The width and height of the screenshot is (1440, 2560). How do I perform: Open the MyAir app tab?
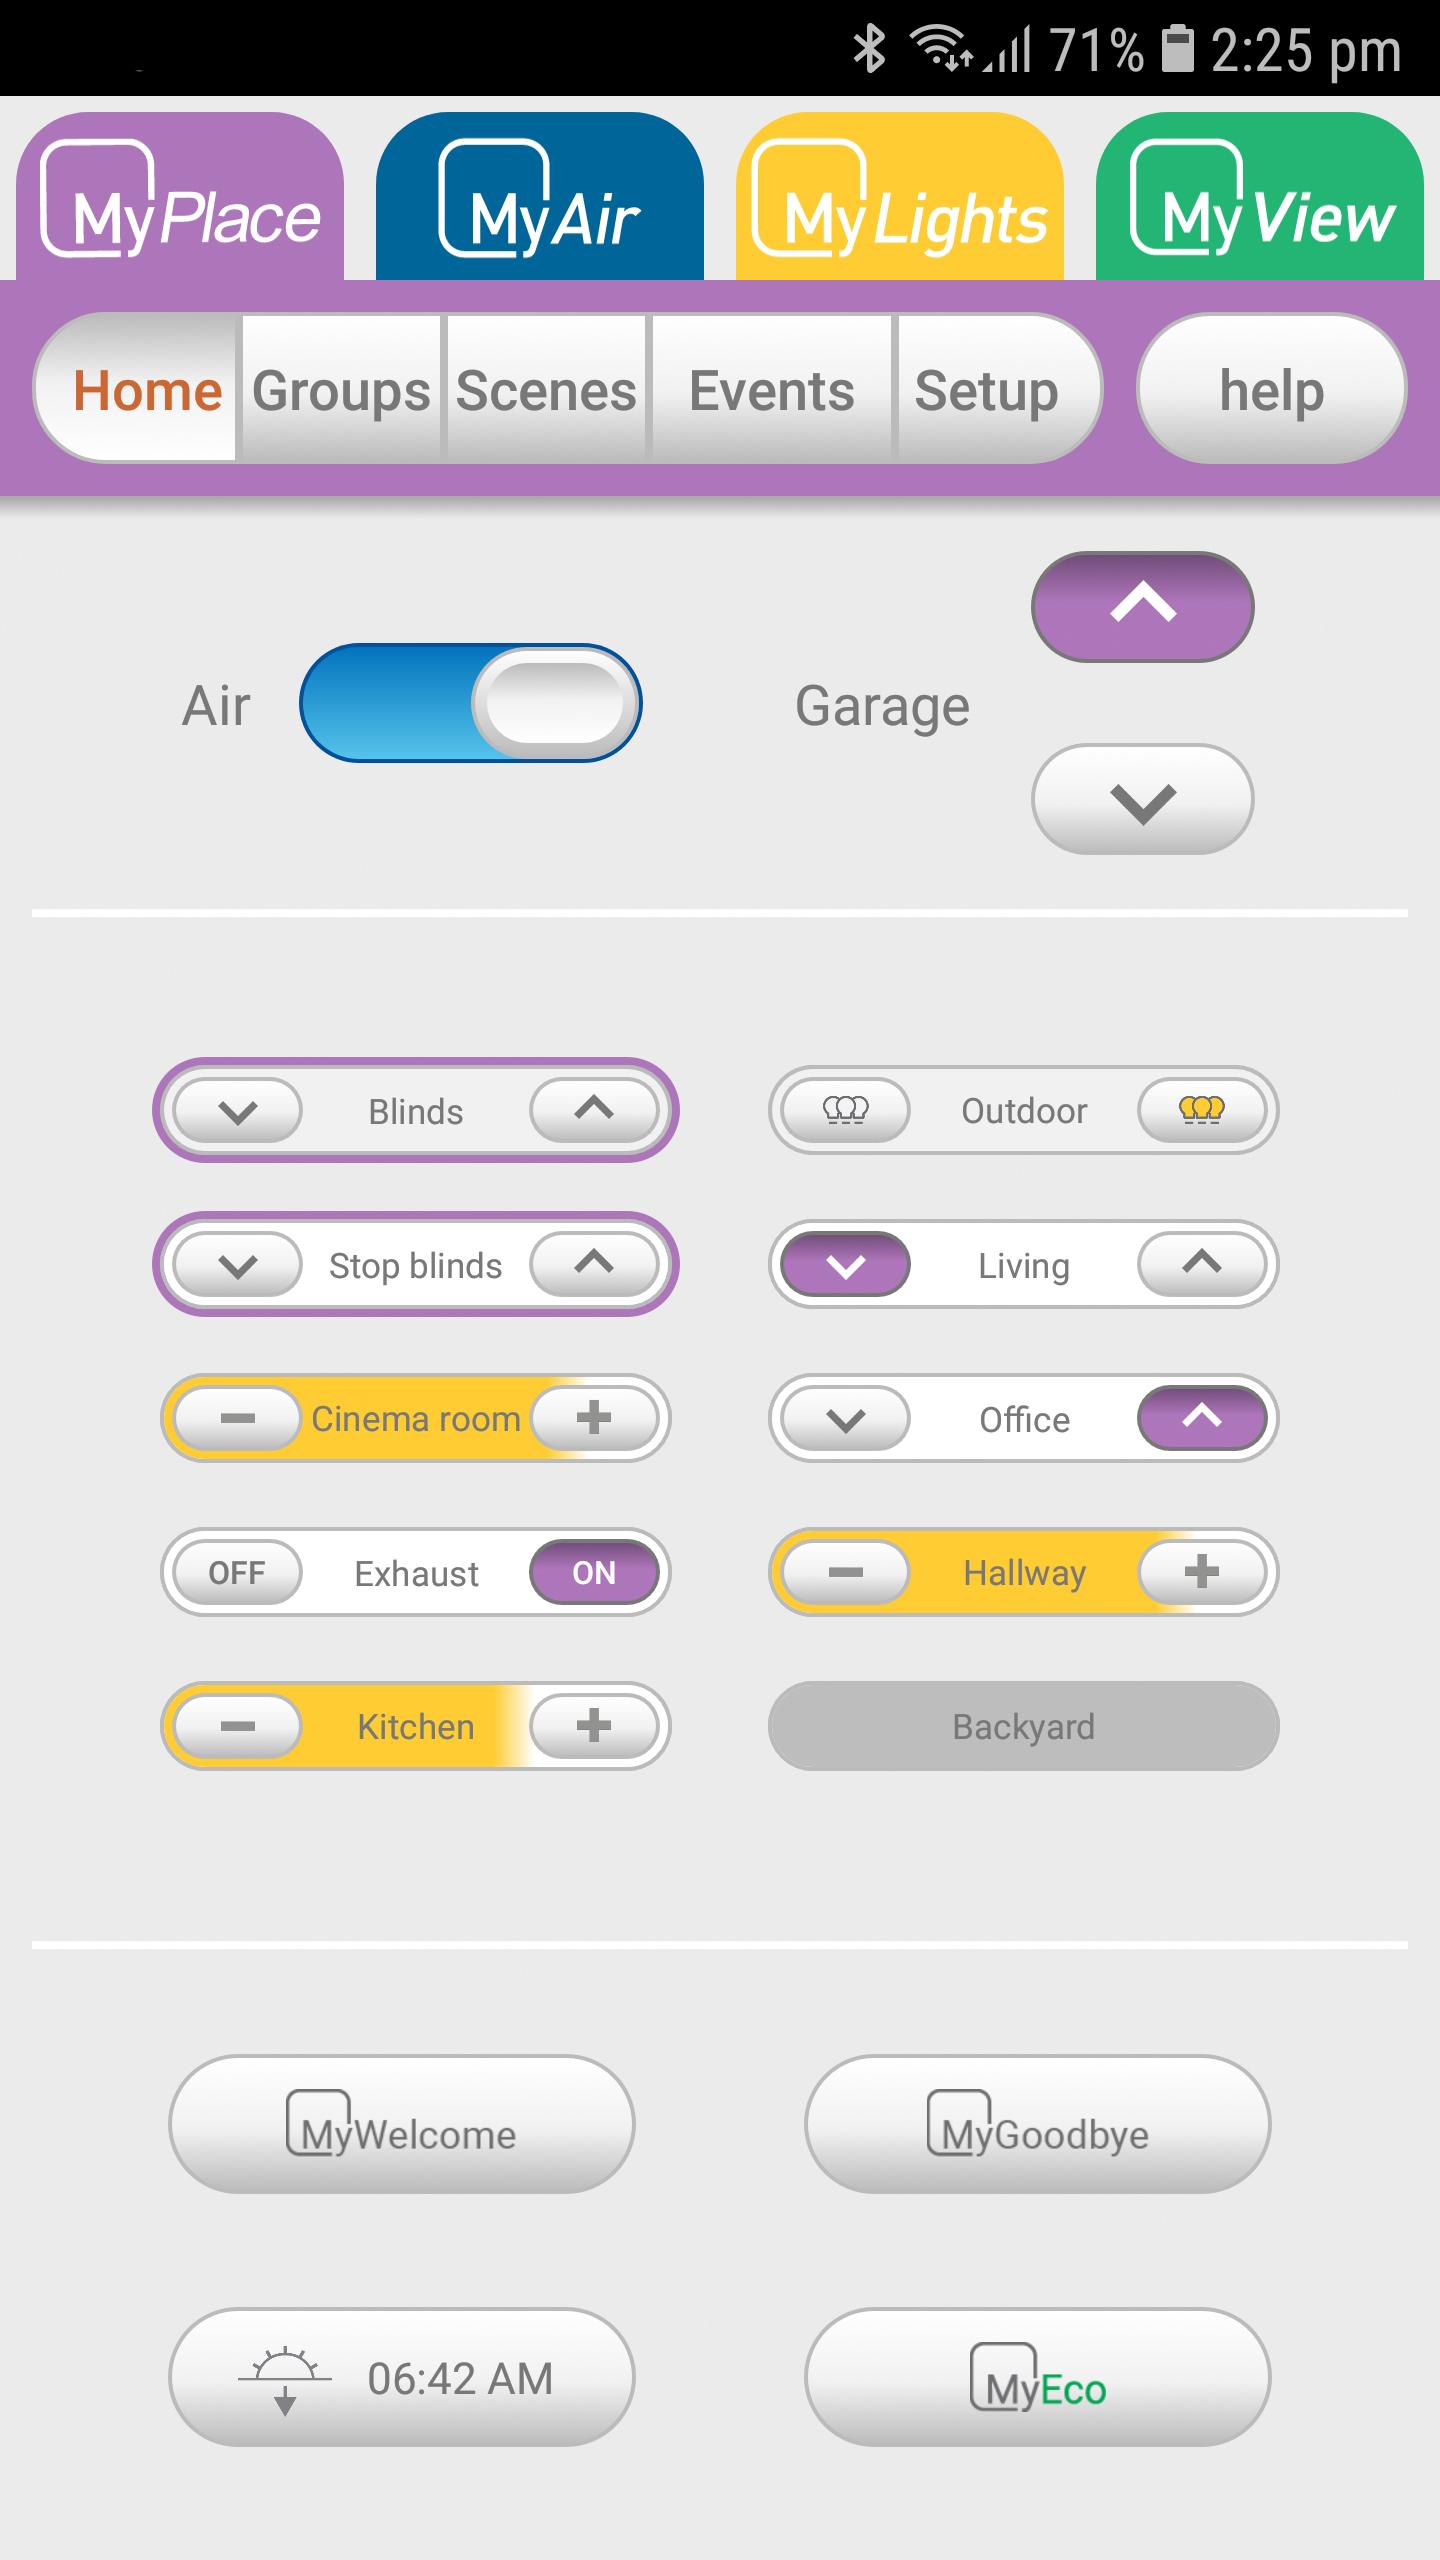coord(540,197)
